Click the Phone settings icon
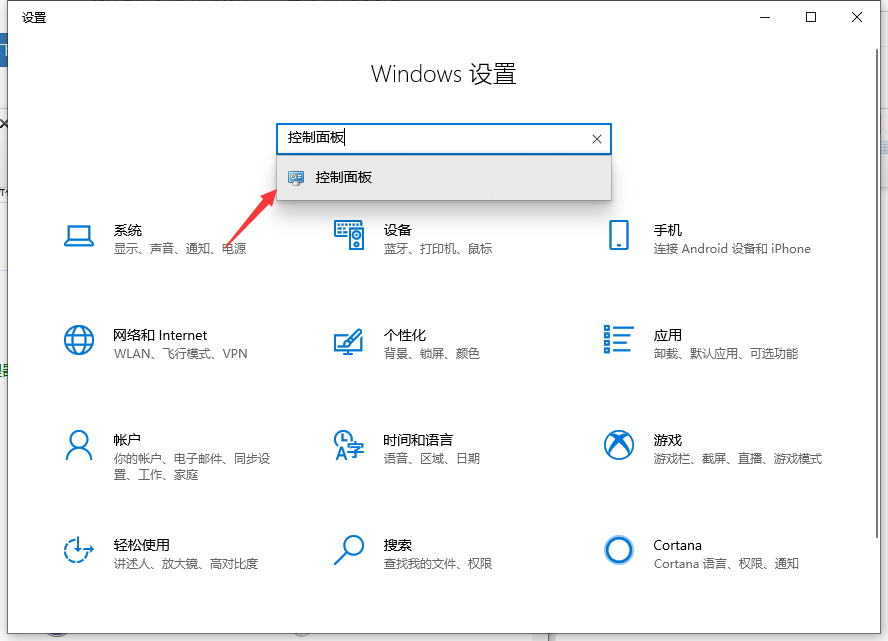Image resolution: width=888 pixels, height=641 pixels. coord(619,236)
